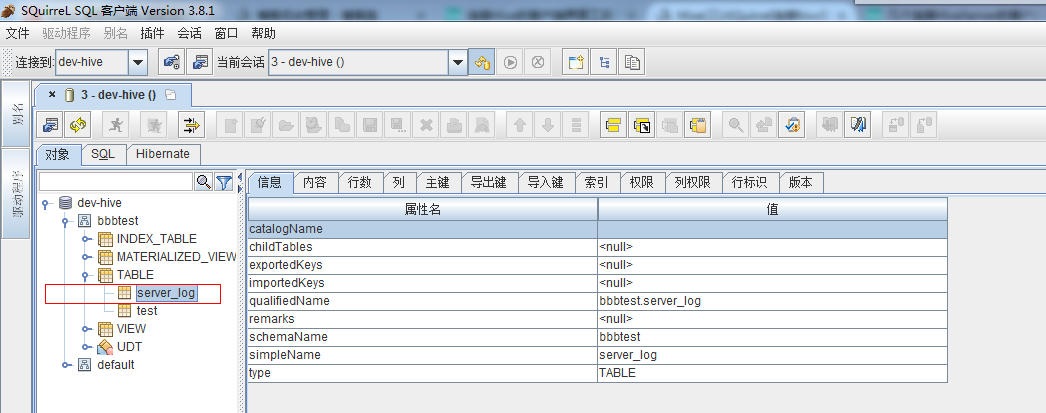Open the 列权限 tab
This screenshot has height=413, width=1046.
[692, 183]
